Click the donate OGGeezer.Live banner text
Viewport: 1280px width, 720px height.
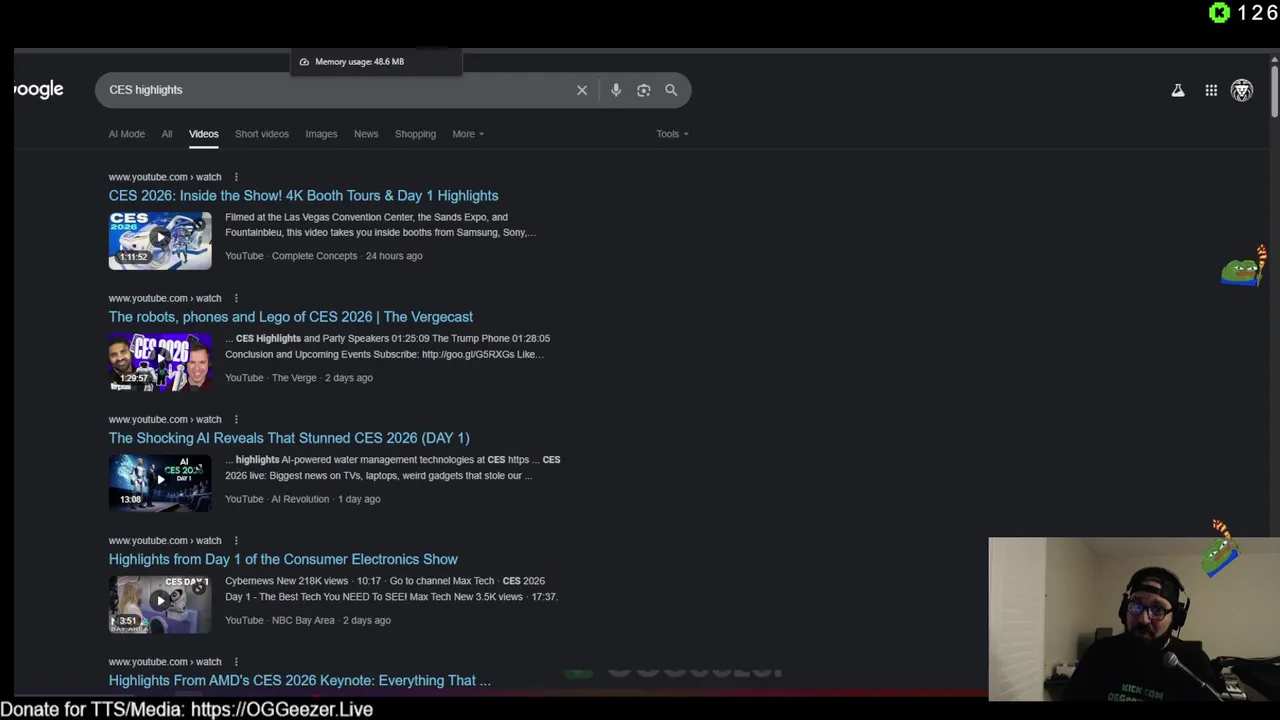pos(187,709)
